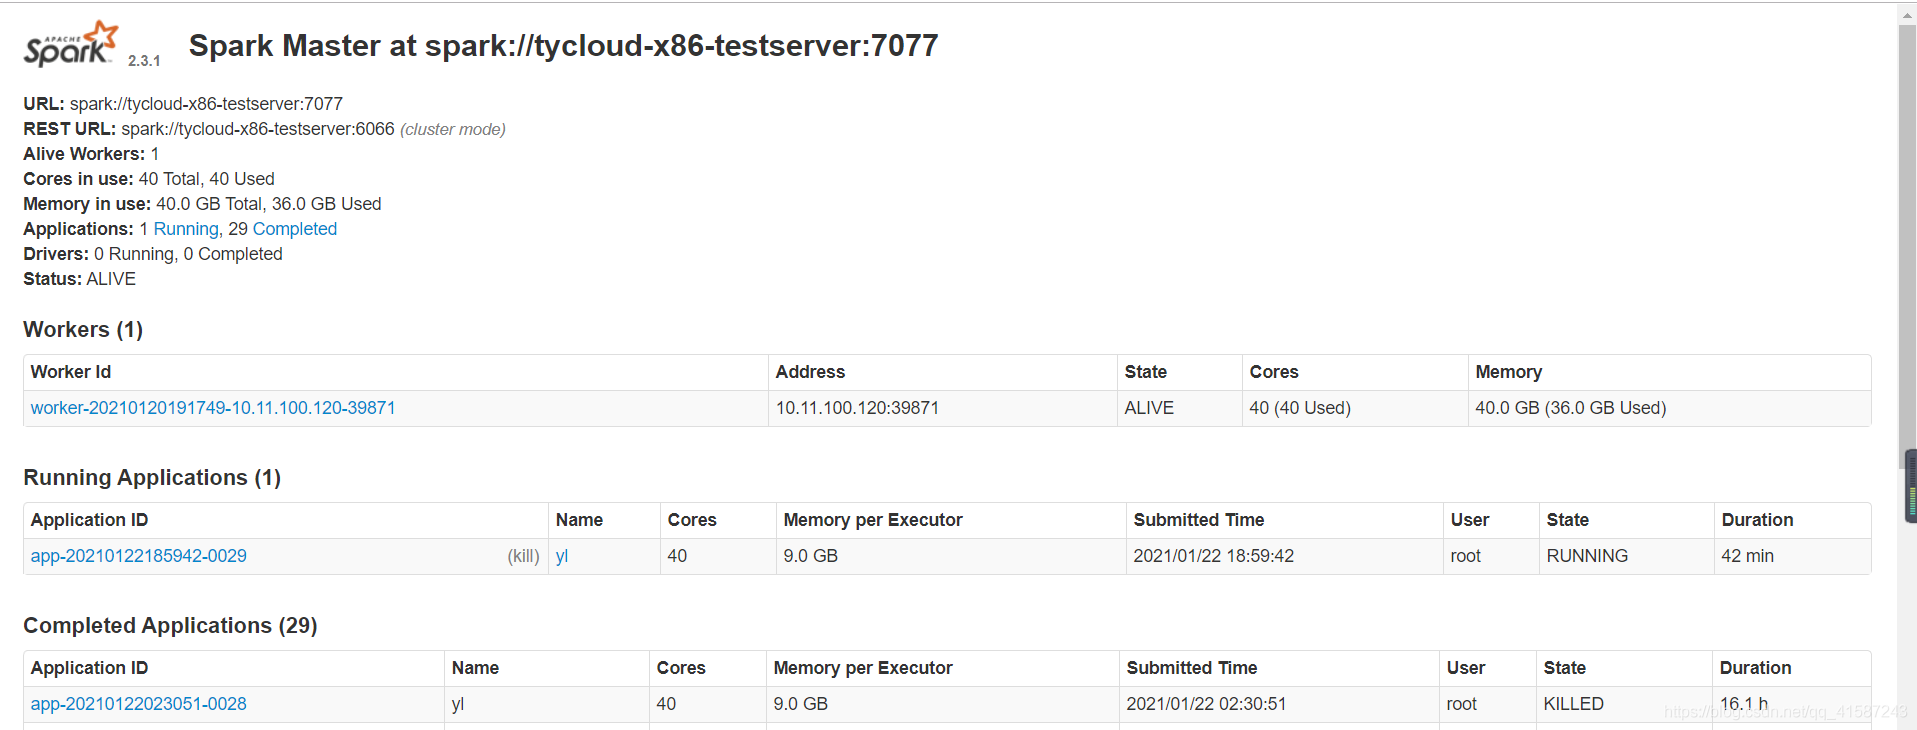Click the Apache Spark logo
1917x730 pixels.
point(72,44)
